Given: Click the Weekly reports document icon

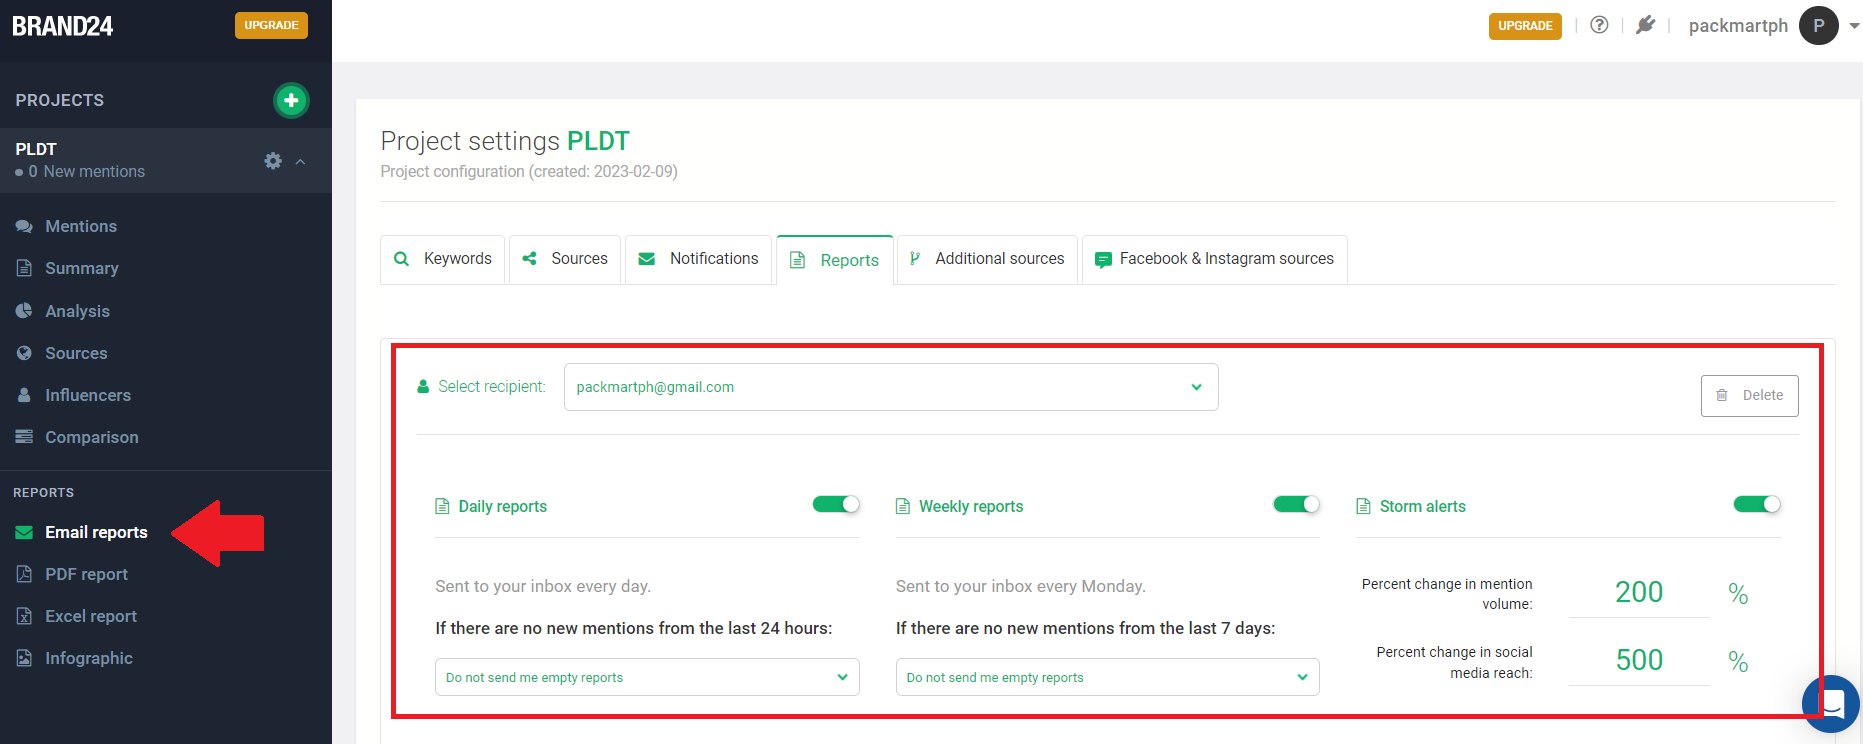Looking at the screenshot, I should tap(903, 506).
